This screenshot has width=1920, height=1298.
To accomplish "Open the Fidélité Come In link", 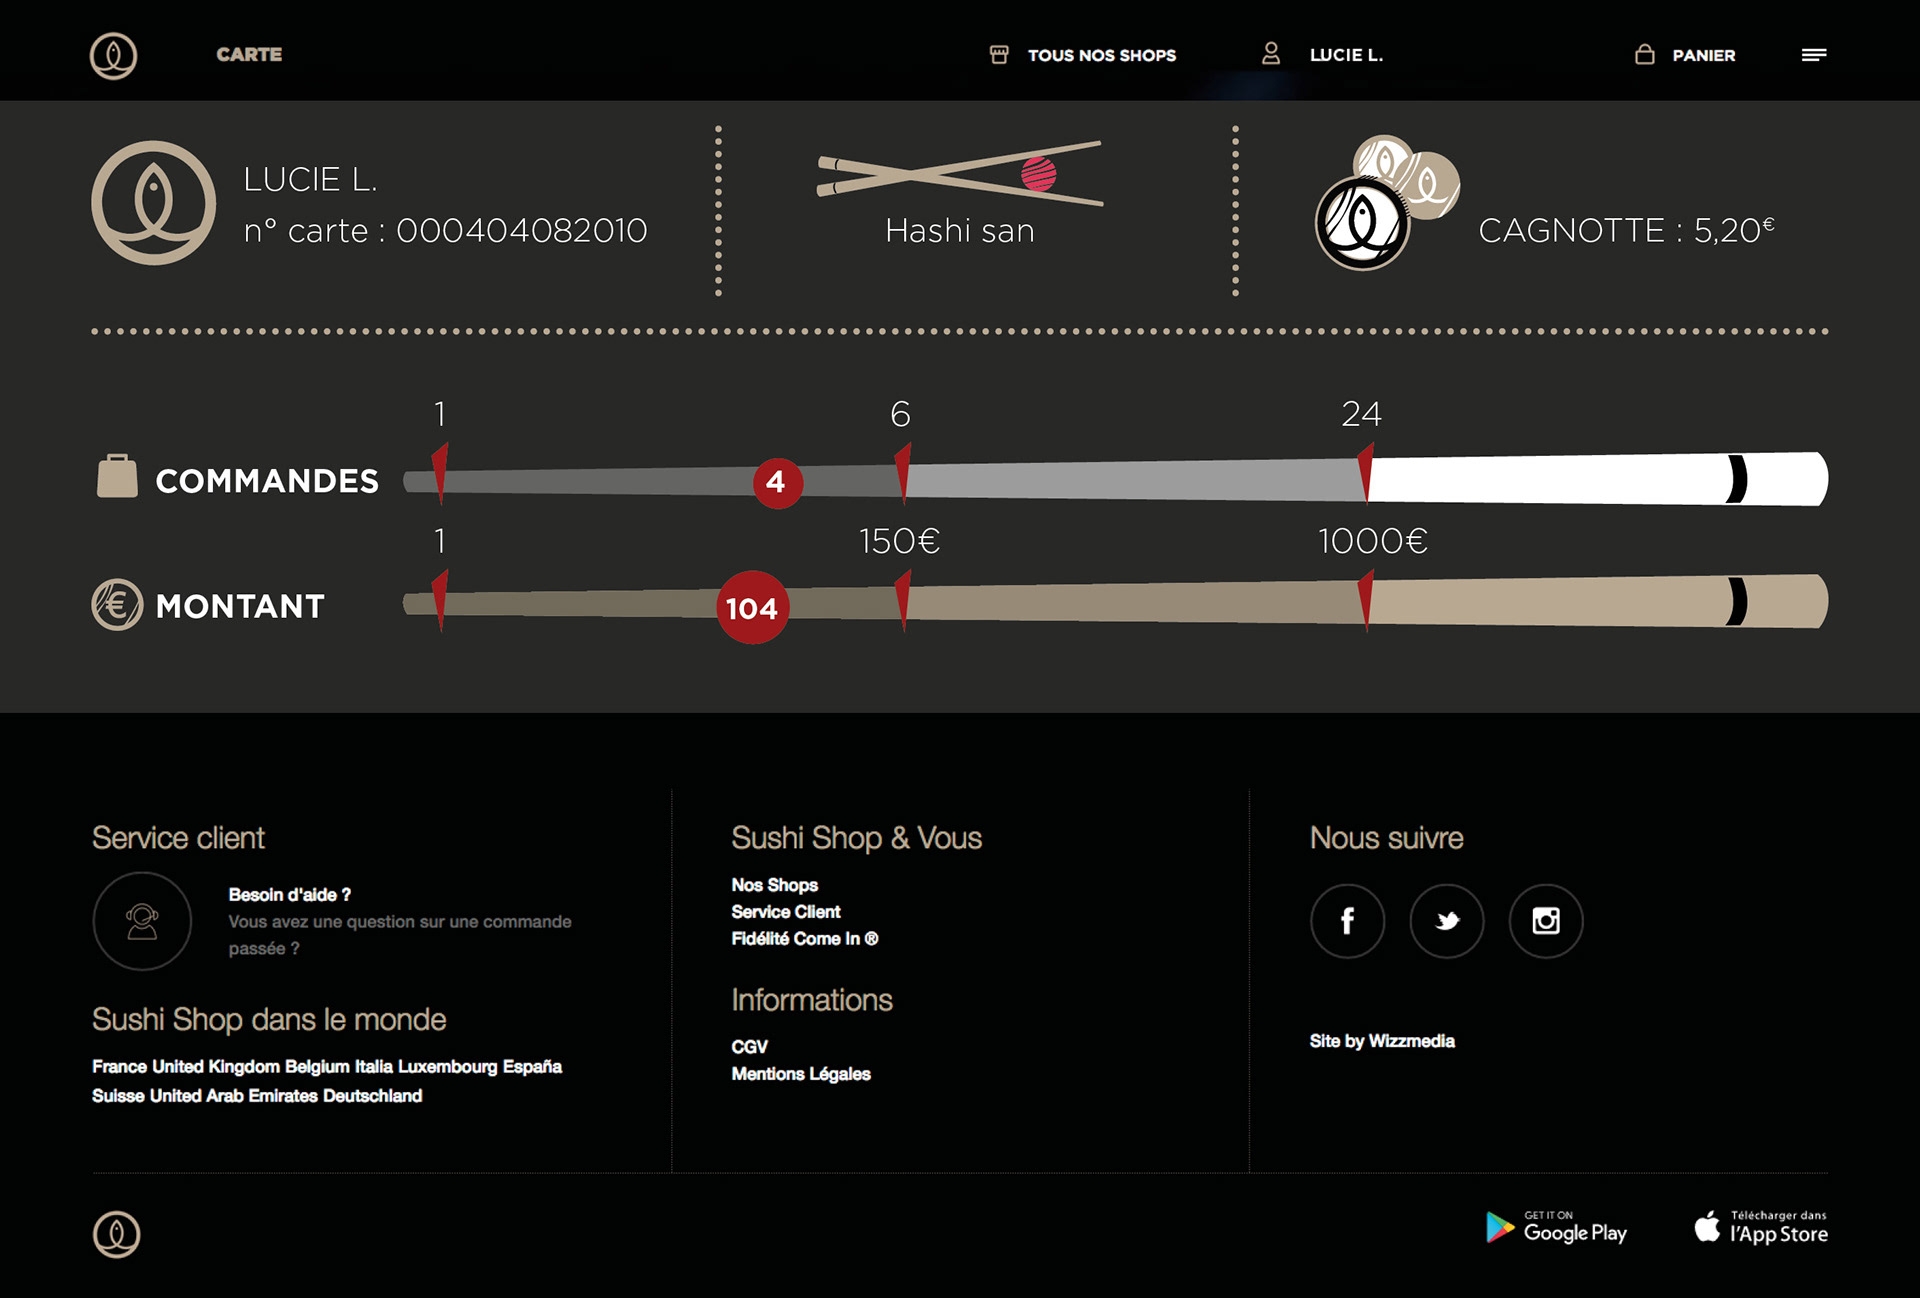I will click(804, 939).
